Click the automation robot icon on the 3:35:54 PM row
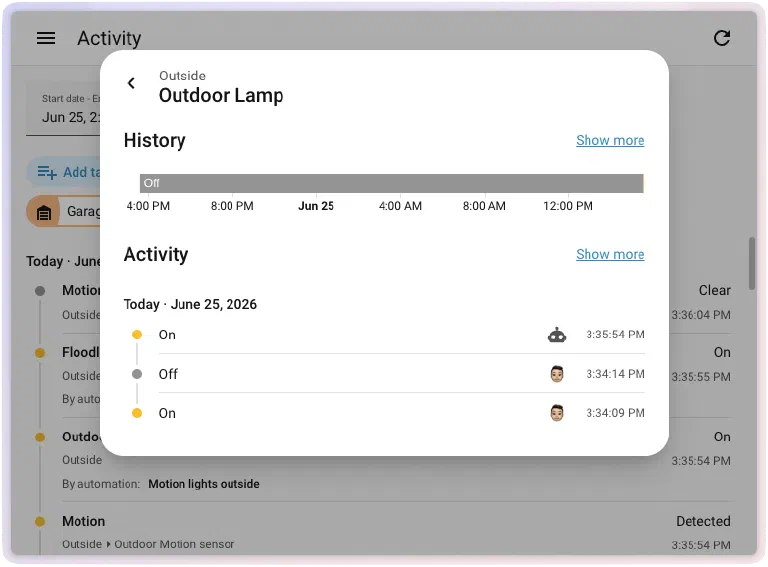 556,335
